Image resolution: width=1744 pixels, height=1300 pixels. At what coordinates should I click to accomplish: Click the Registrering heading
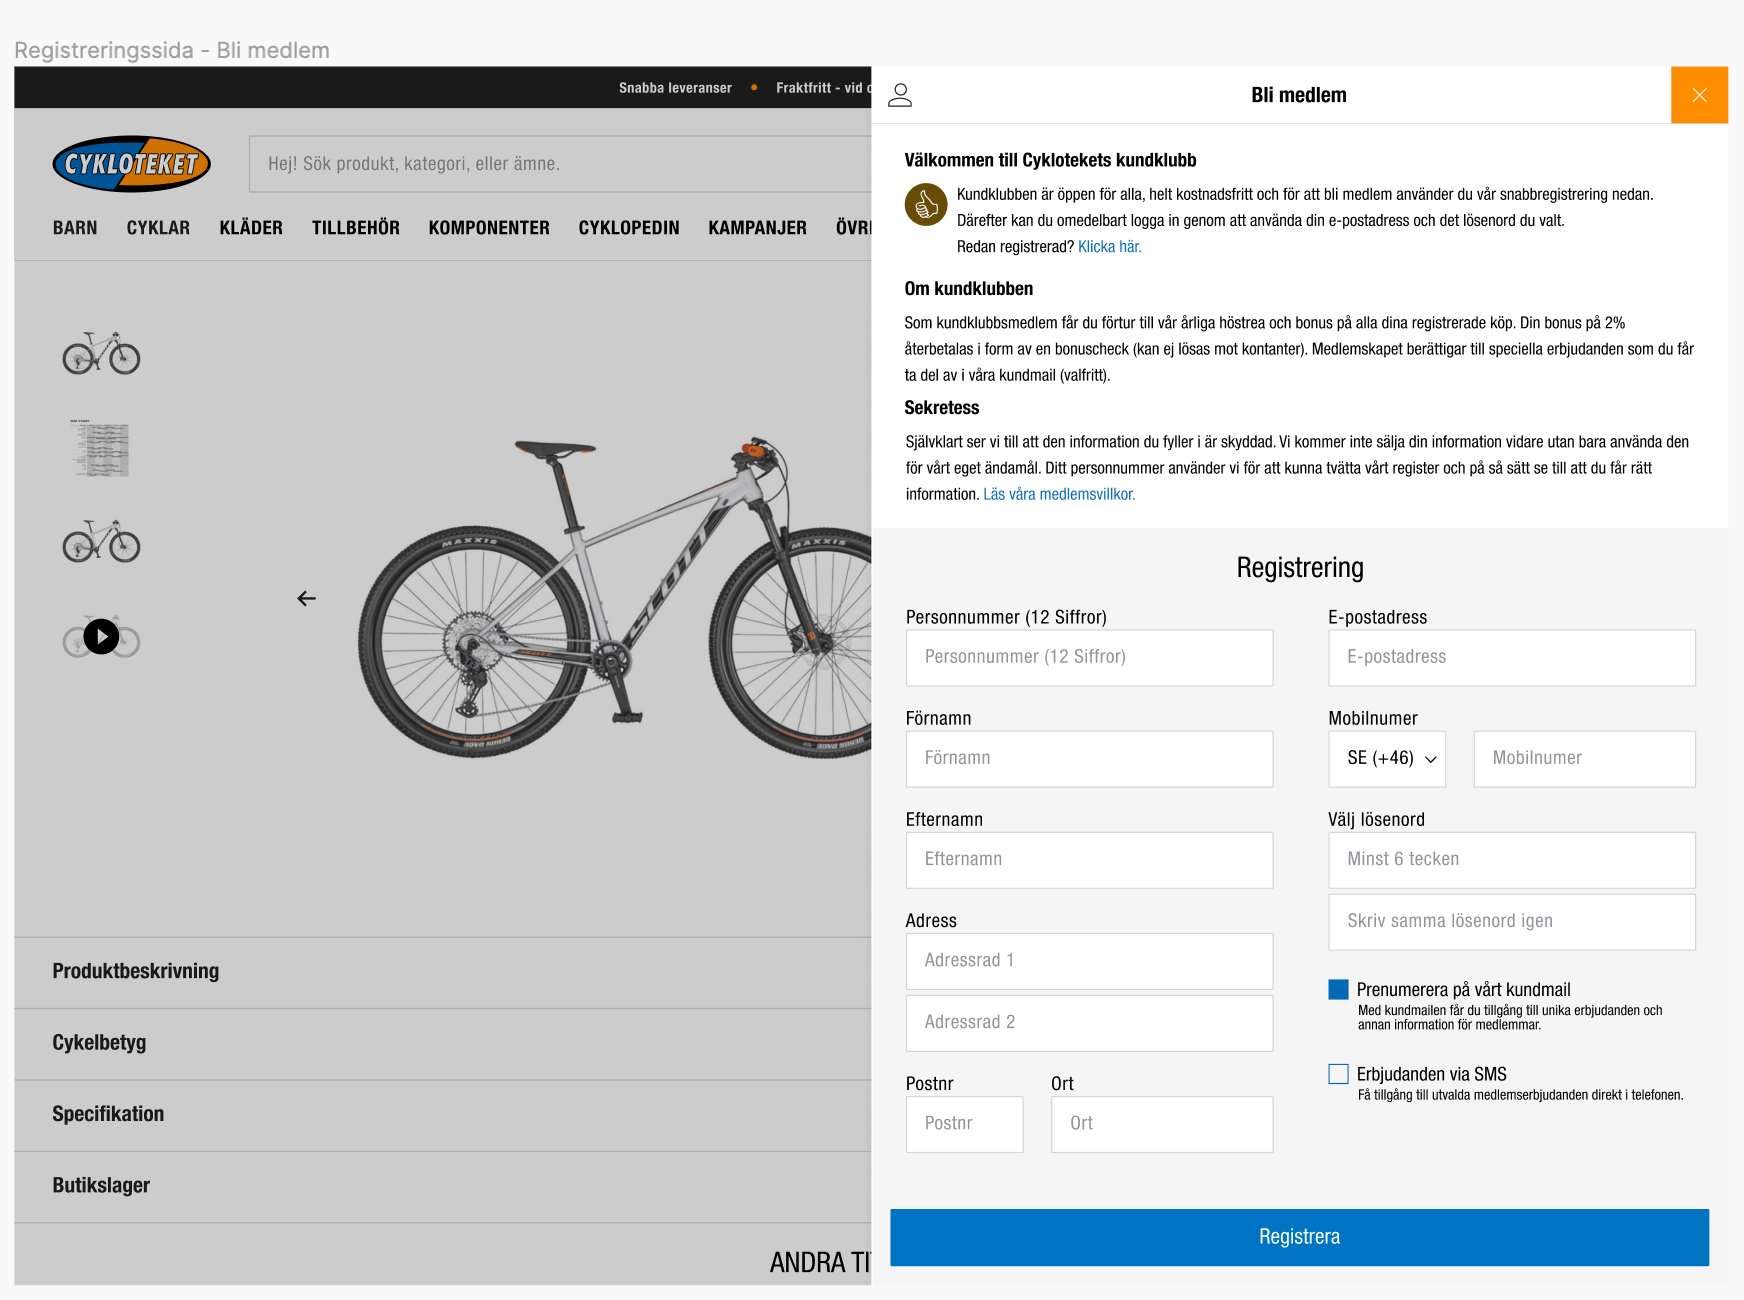tap(1300, 568)
